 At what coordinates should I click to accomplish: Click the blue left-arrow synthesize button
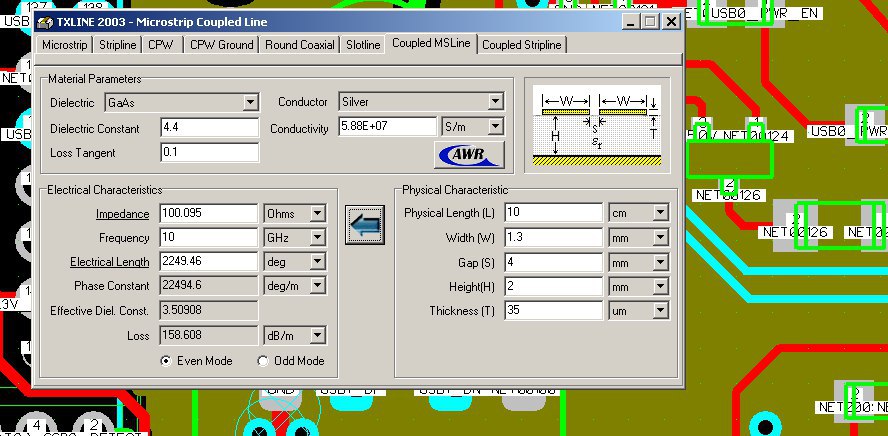pos(365,225)
